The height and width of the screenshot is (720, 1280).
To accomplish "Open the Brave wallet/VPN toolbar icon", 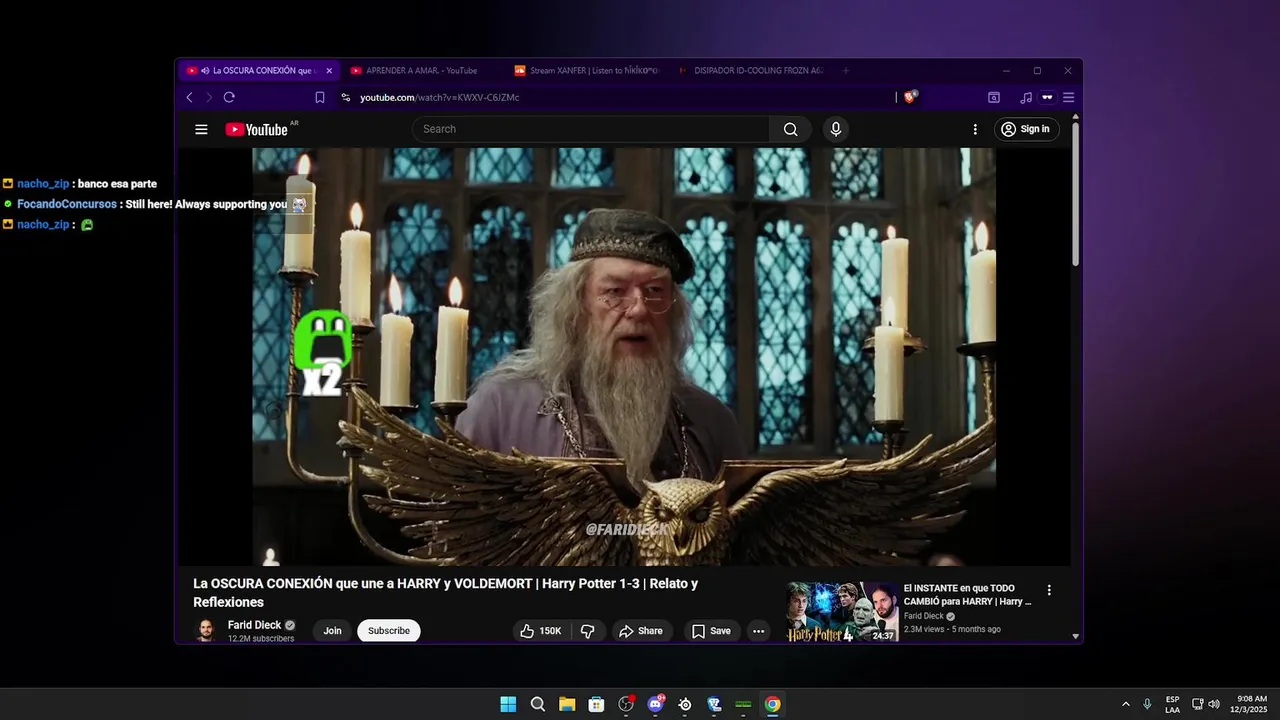I will point(1047,97).
